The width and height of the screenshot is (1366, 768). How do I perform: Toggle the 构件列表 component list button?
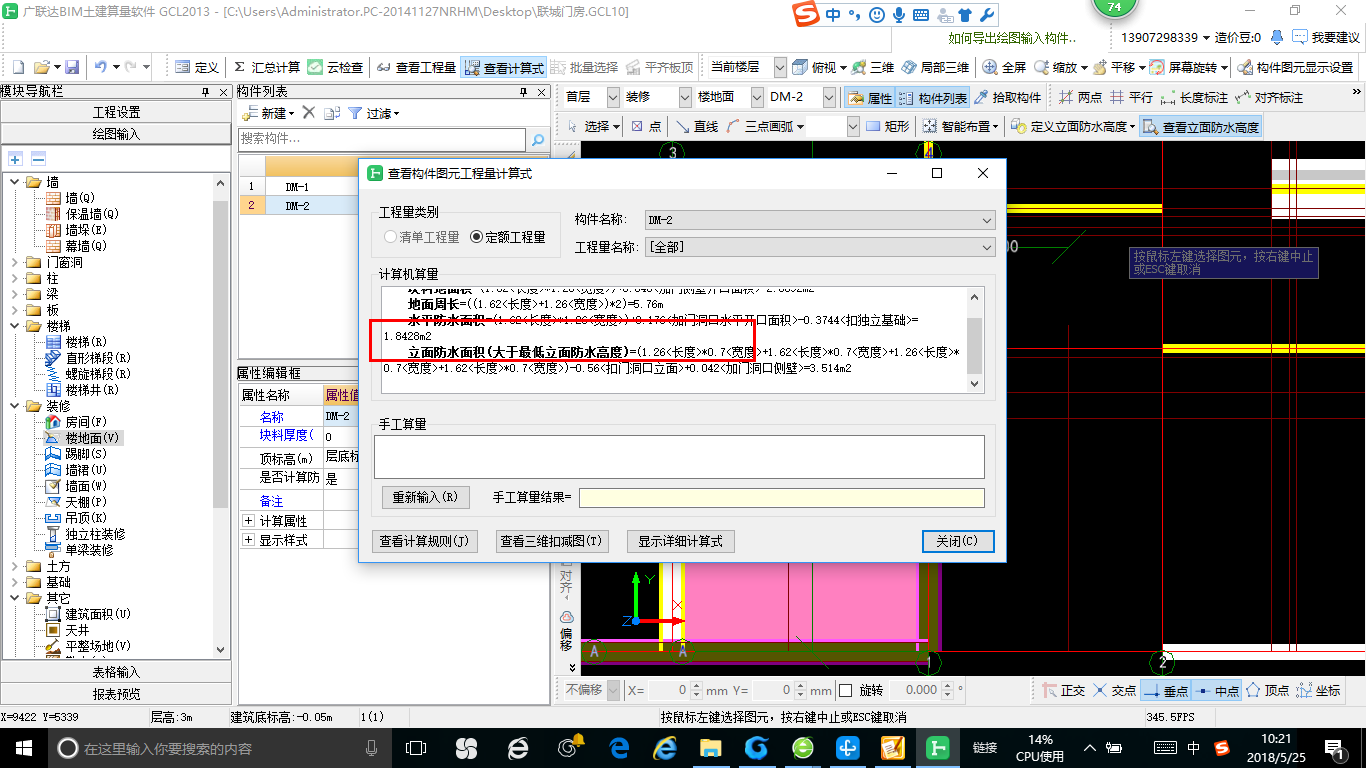933,98
